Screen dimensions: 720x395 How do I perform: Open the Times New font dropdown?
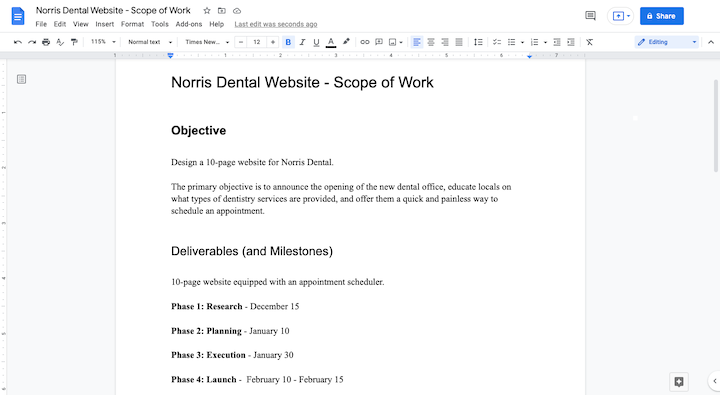(207, 42)
